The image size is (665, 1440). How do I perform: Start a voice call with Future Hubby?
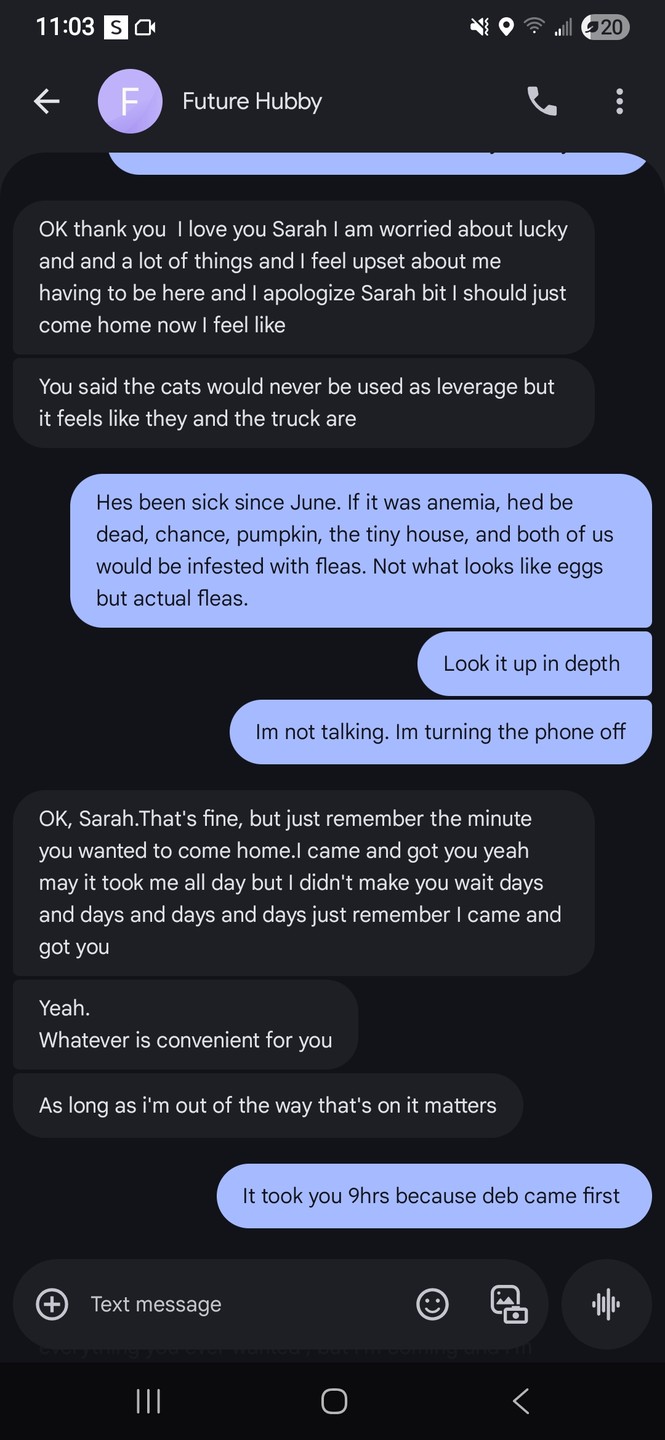[542, 101]
